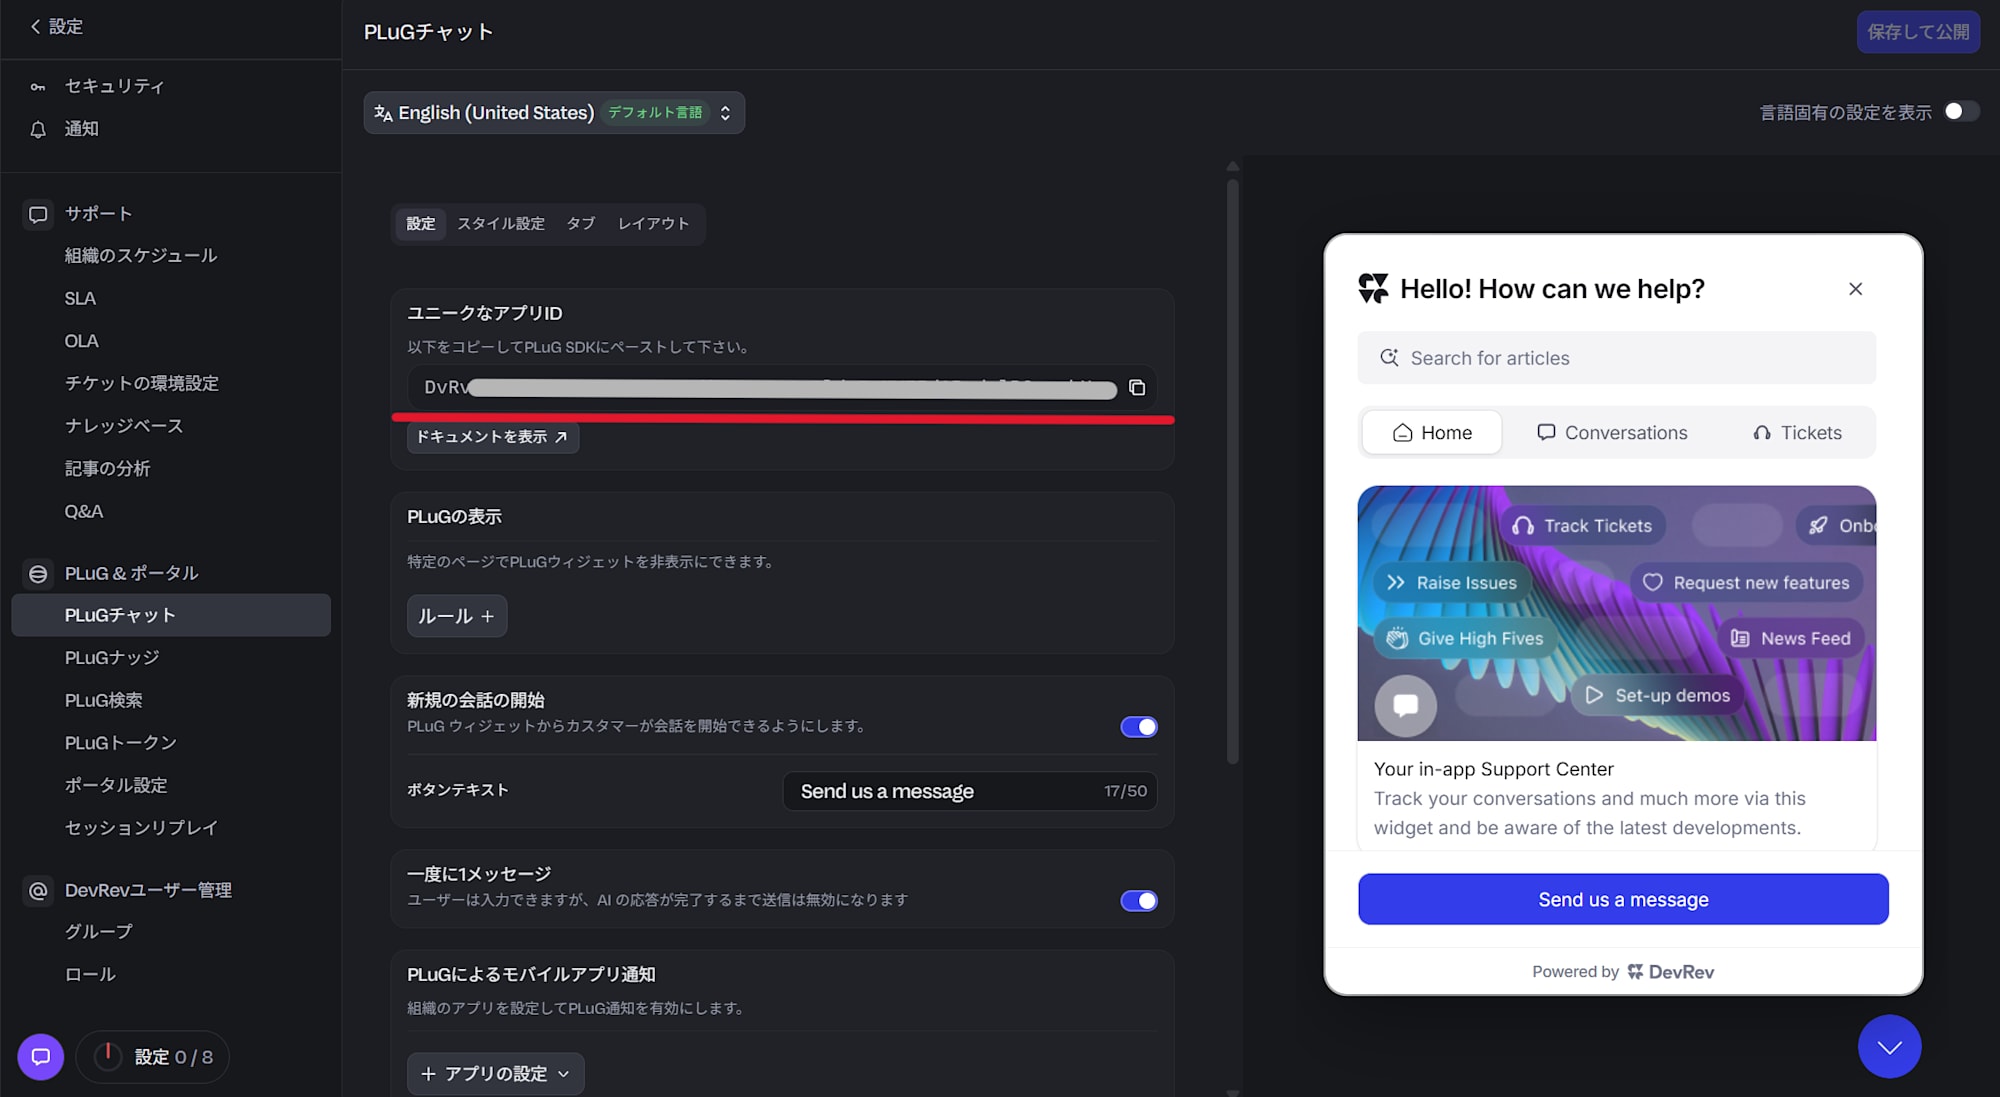Click the Set-up demos chip

click(1657, 696)
